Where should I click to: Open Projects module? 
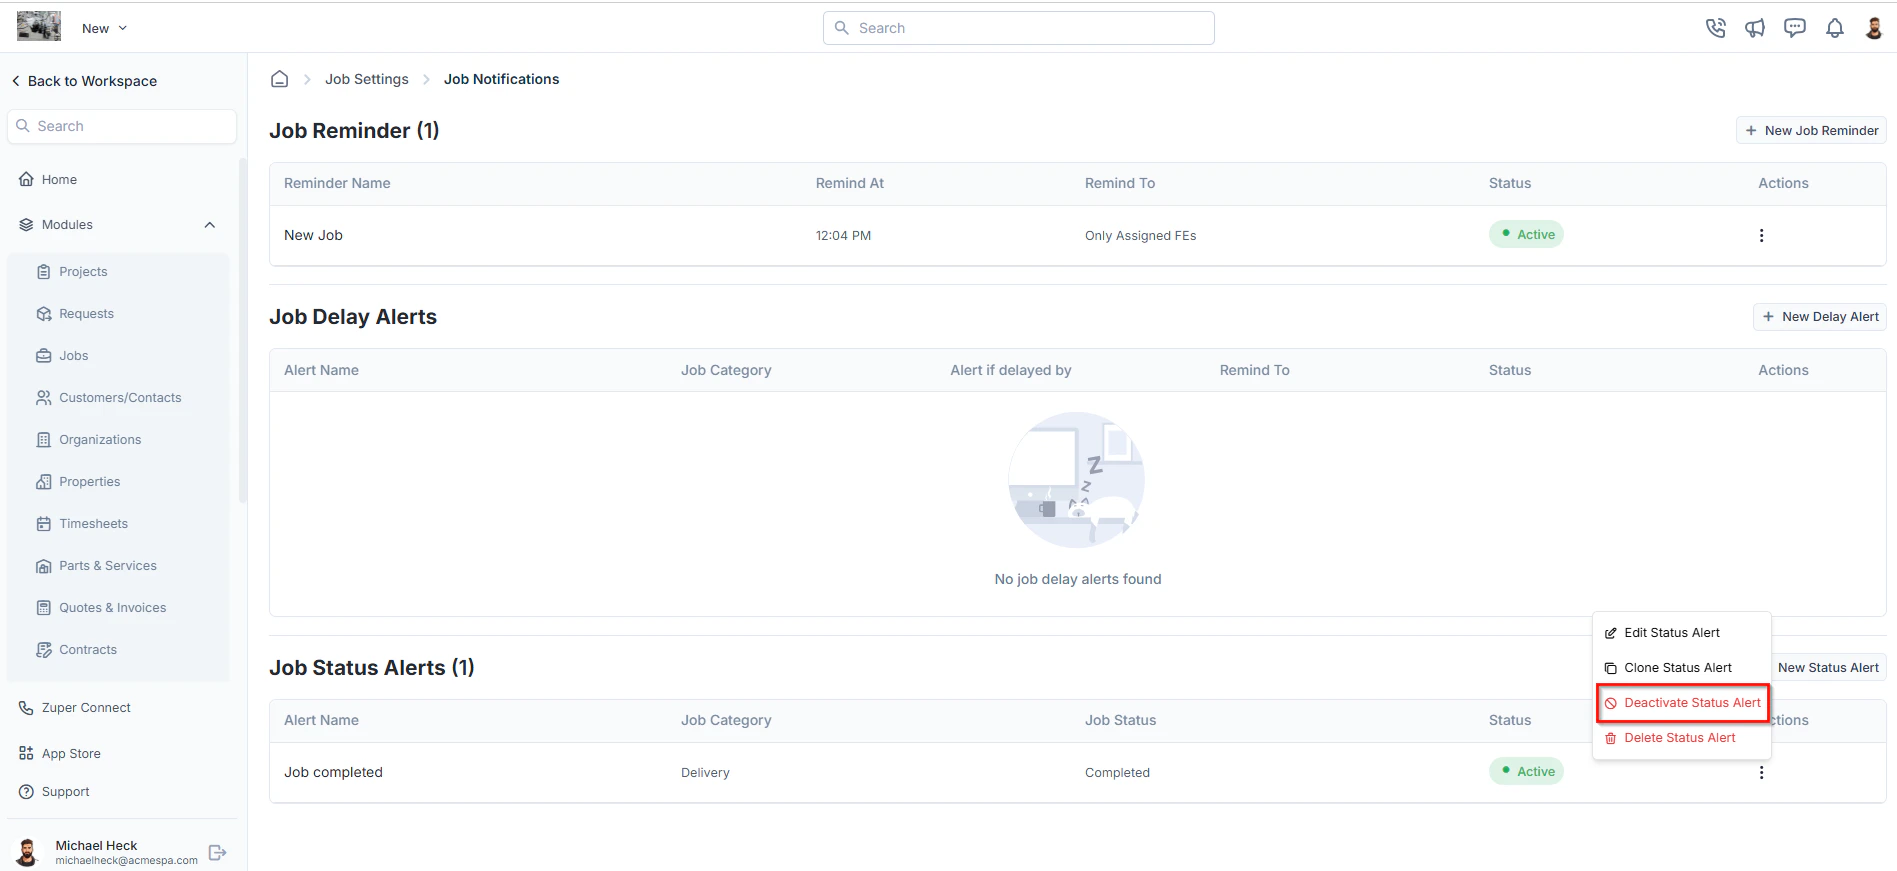point(72,272)
